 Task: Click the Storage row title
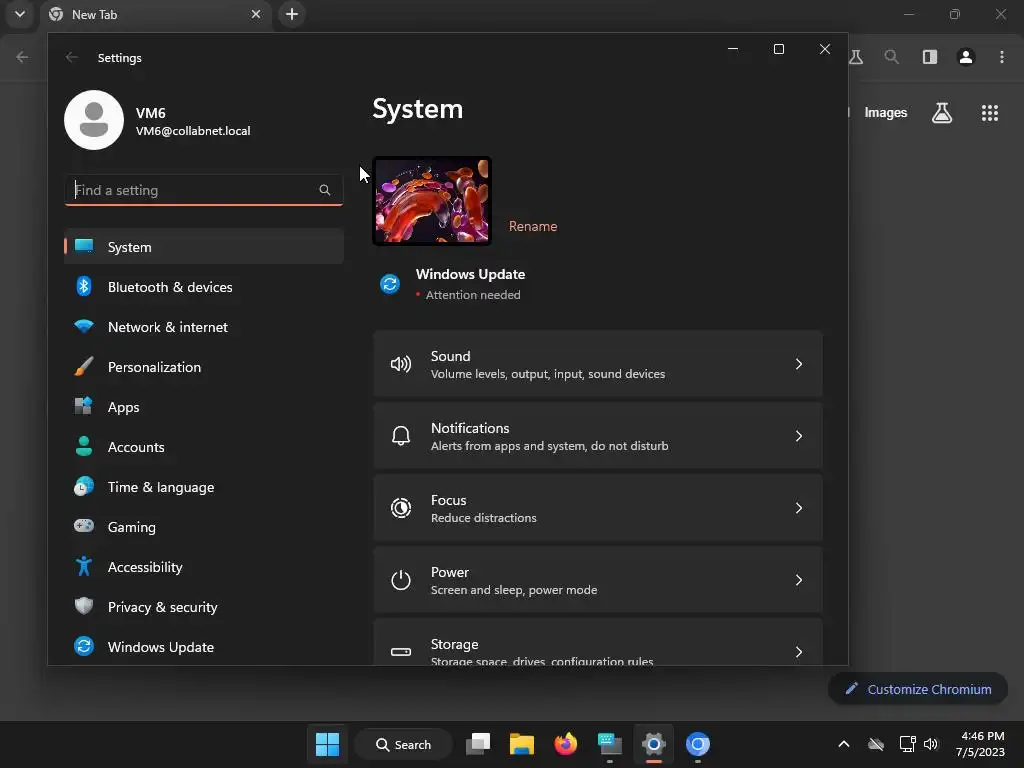(455, 644)
